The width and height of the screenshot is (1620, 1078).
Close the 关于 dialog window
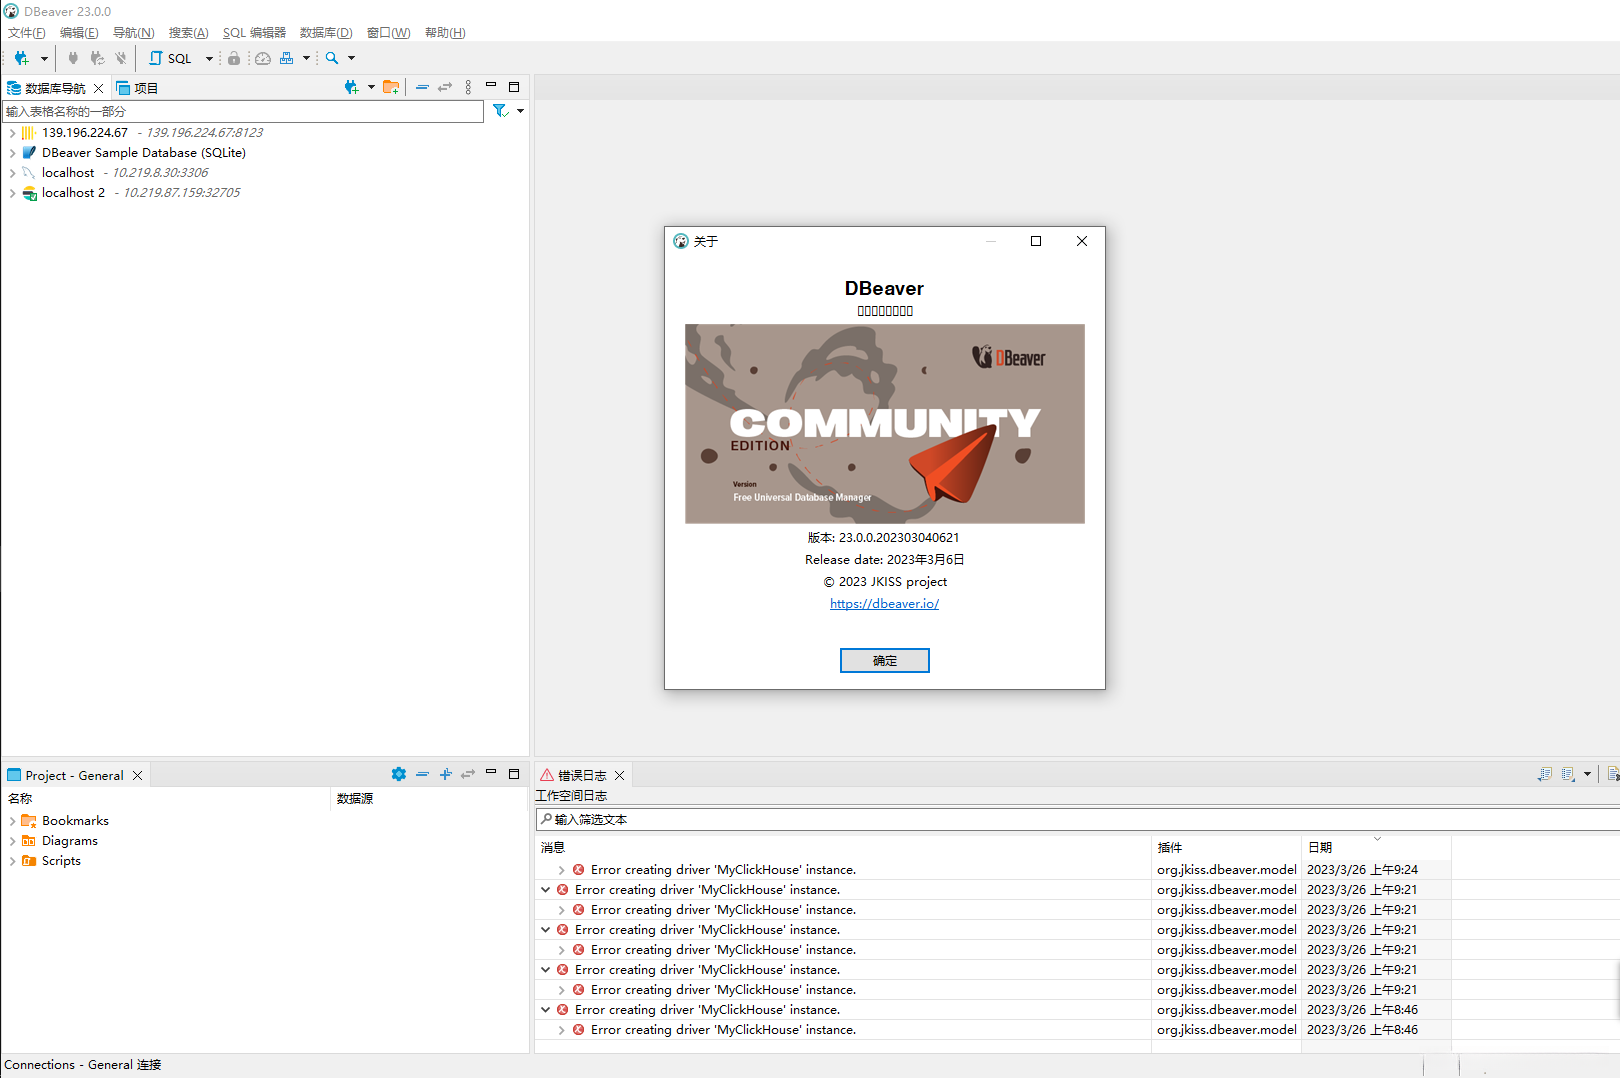coord(1082,241)
